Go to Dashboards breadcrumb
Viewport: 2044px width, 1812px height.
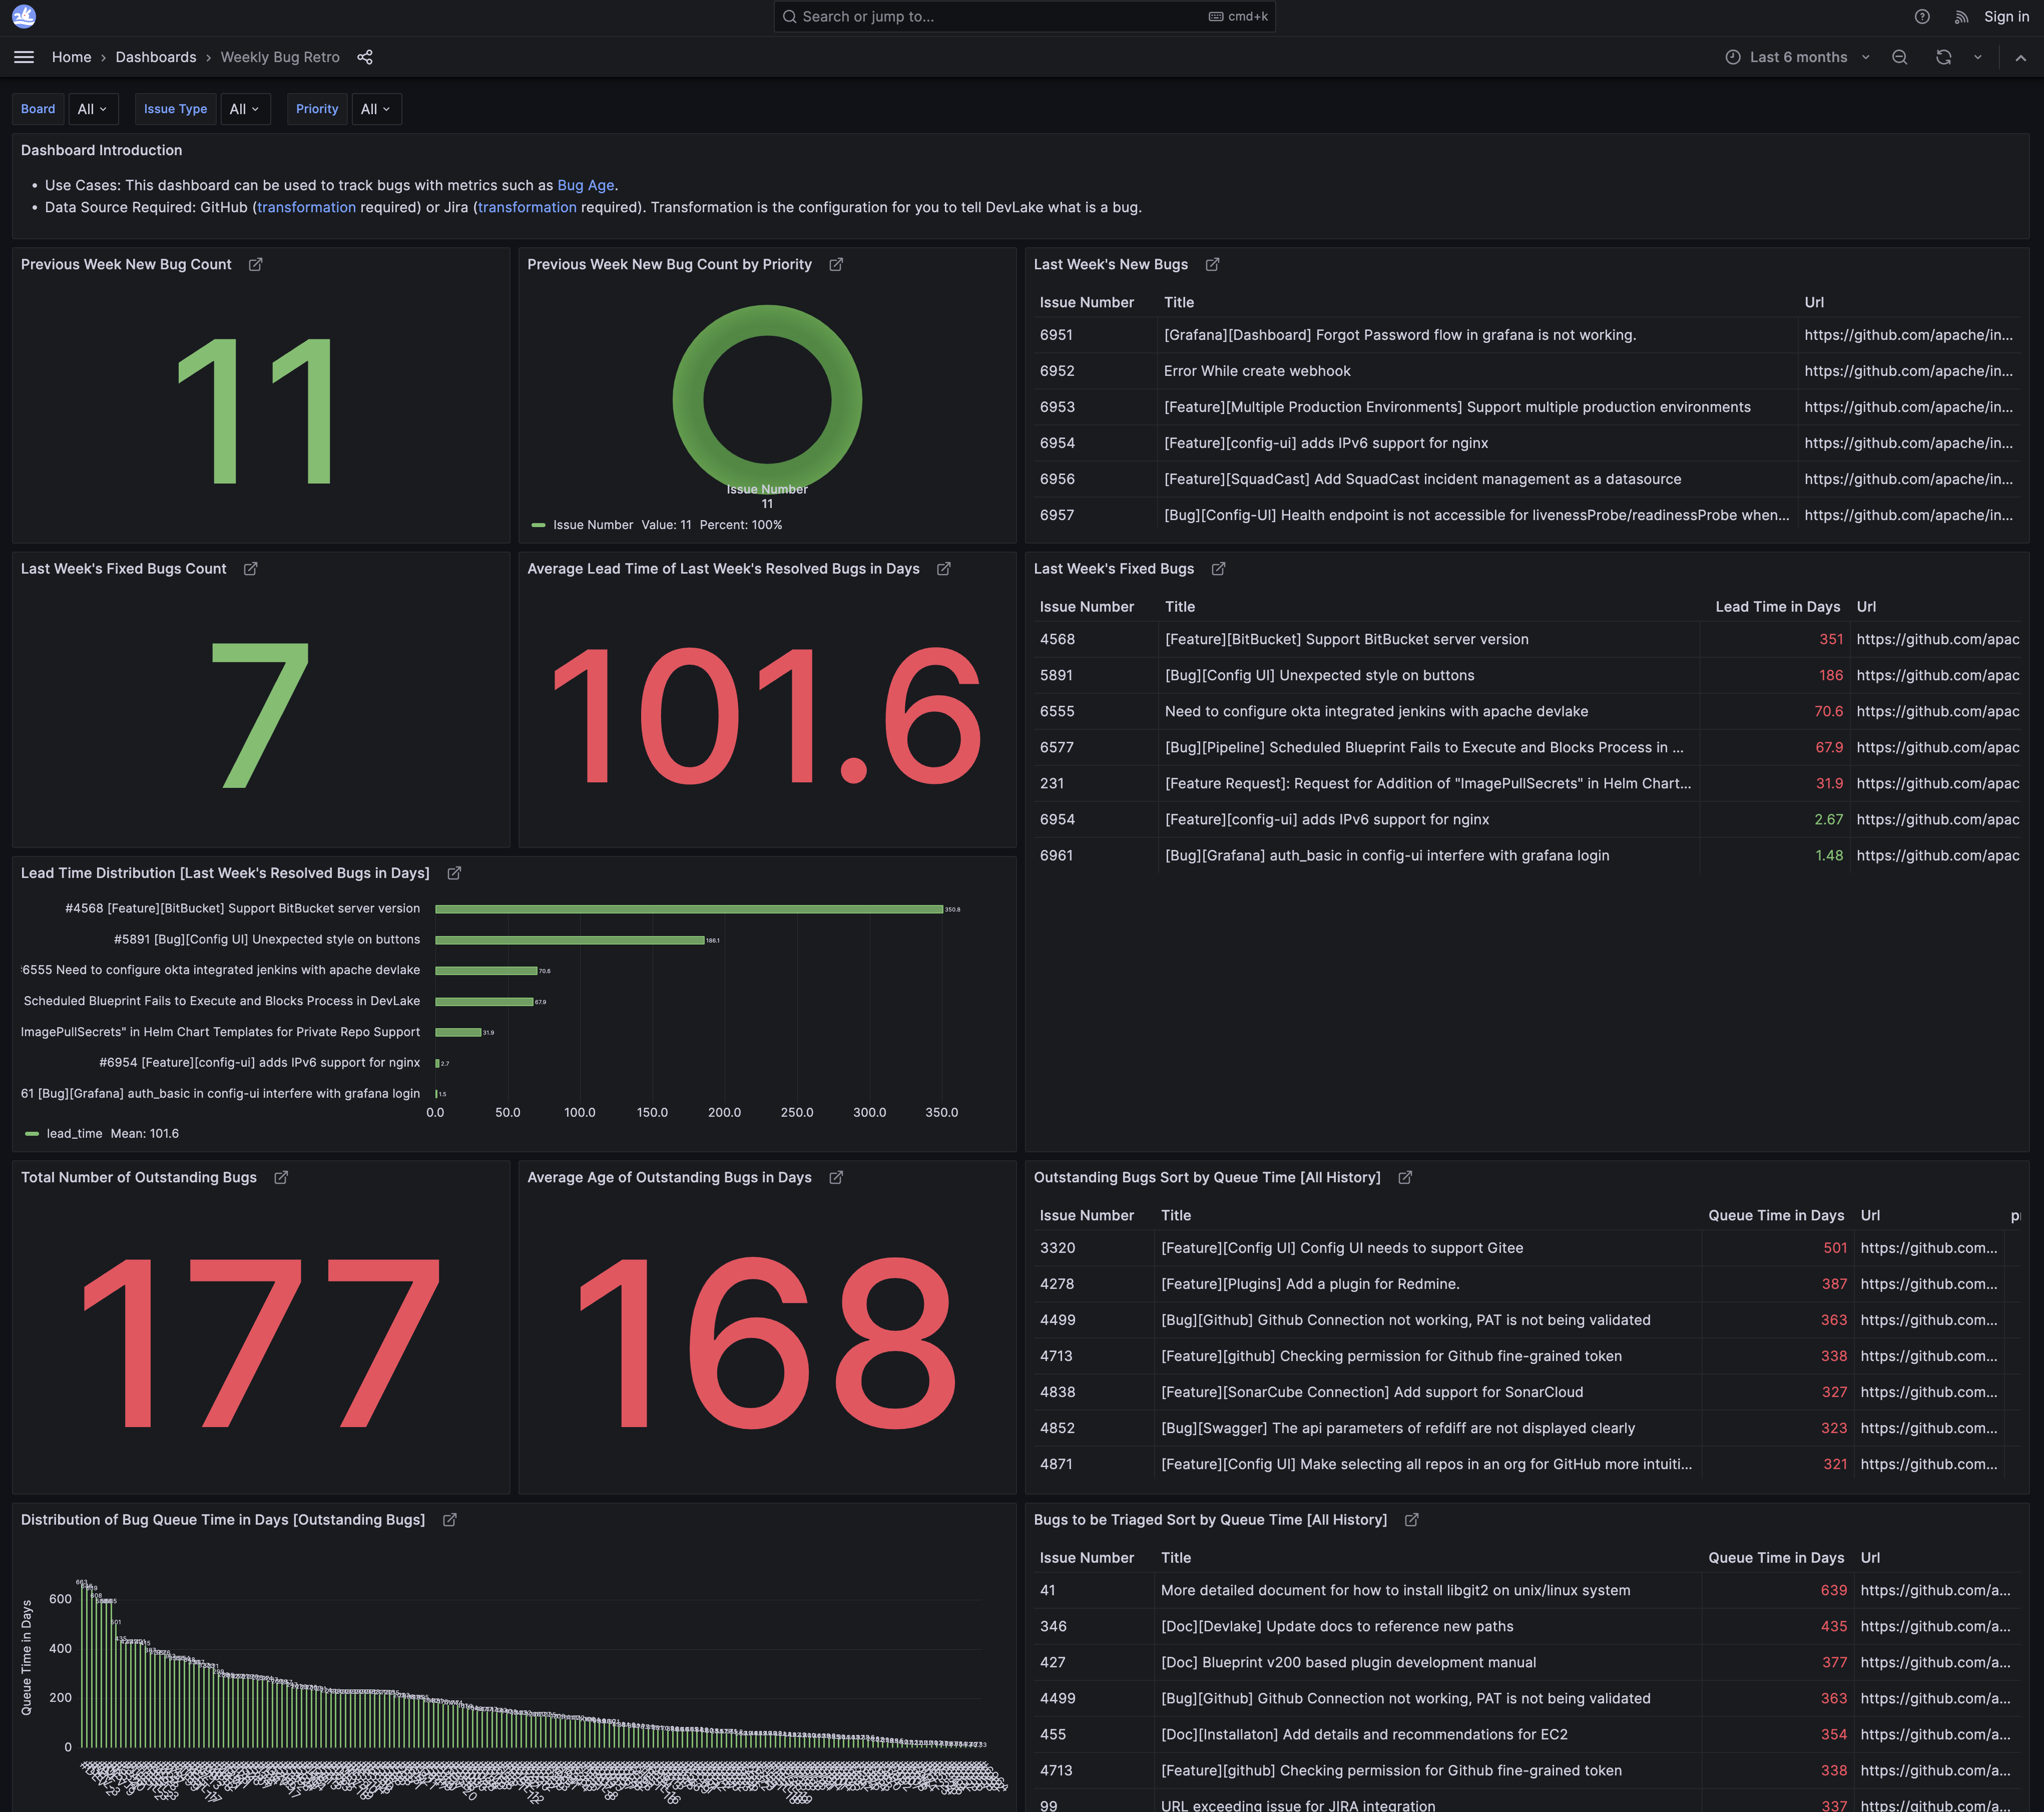156,57
